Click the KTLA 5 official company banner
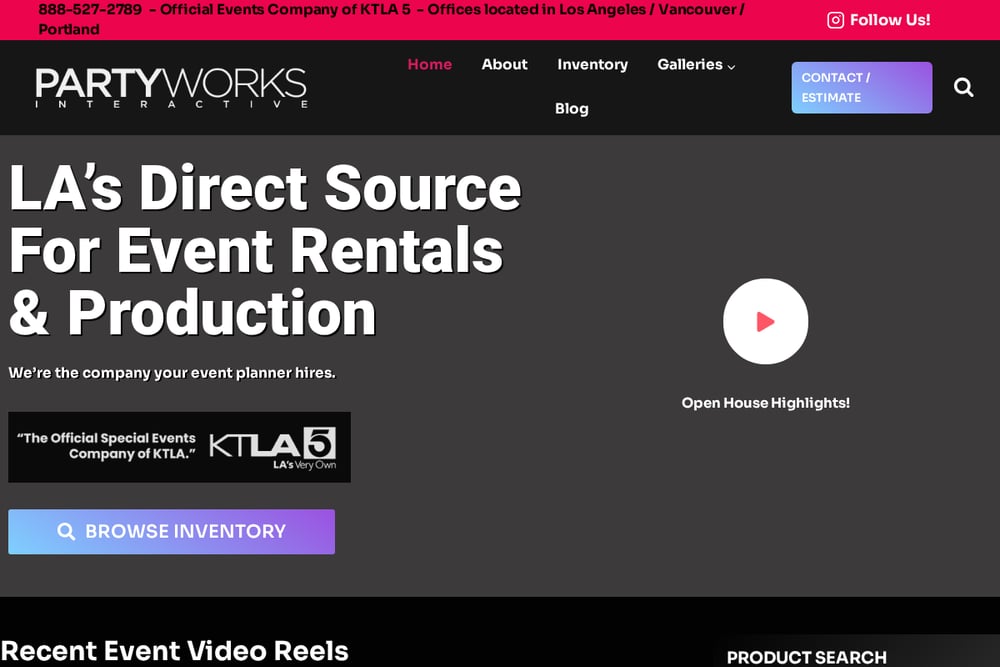This screenshot has width=1000, height=667. coord(179,447)
